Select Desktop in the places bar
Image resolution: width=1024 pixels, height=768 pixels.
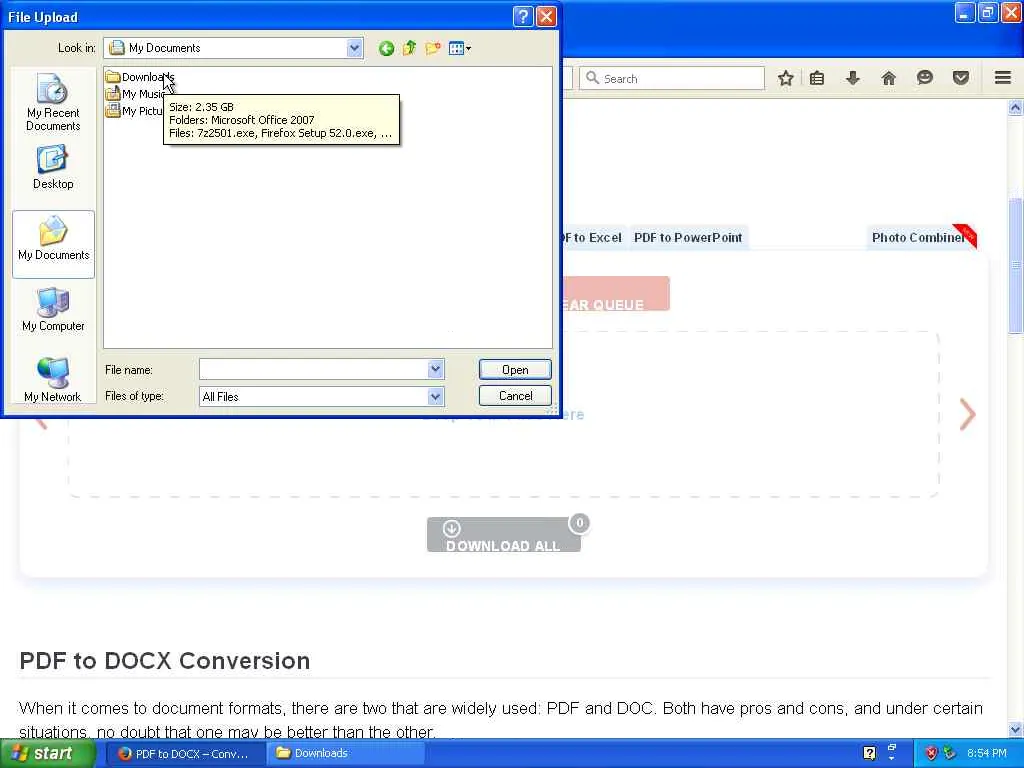pos(53,168)
